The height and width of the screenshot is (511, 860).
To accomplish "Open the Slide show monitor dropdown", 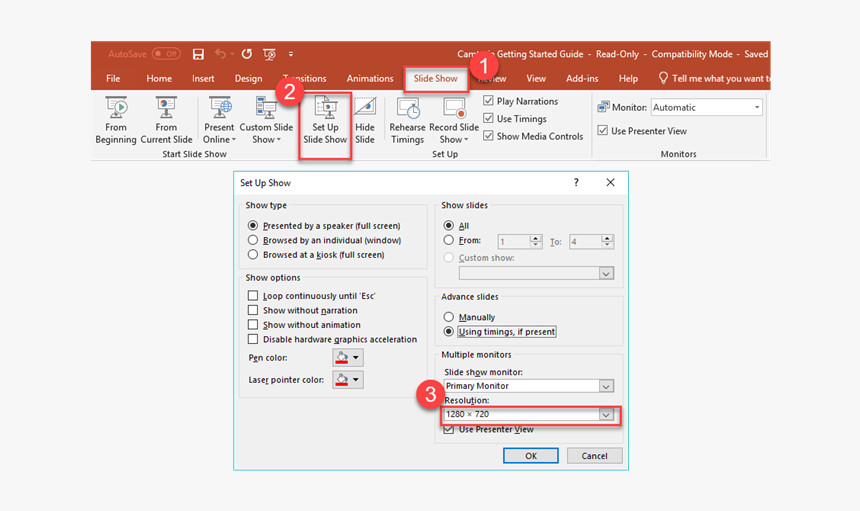I will click(x=605, y=386).
